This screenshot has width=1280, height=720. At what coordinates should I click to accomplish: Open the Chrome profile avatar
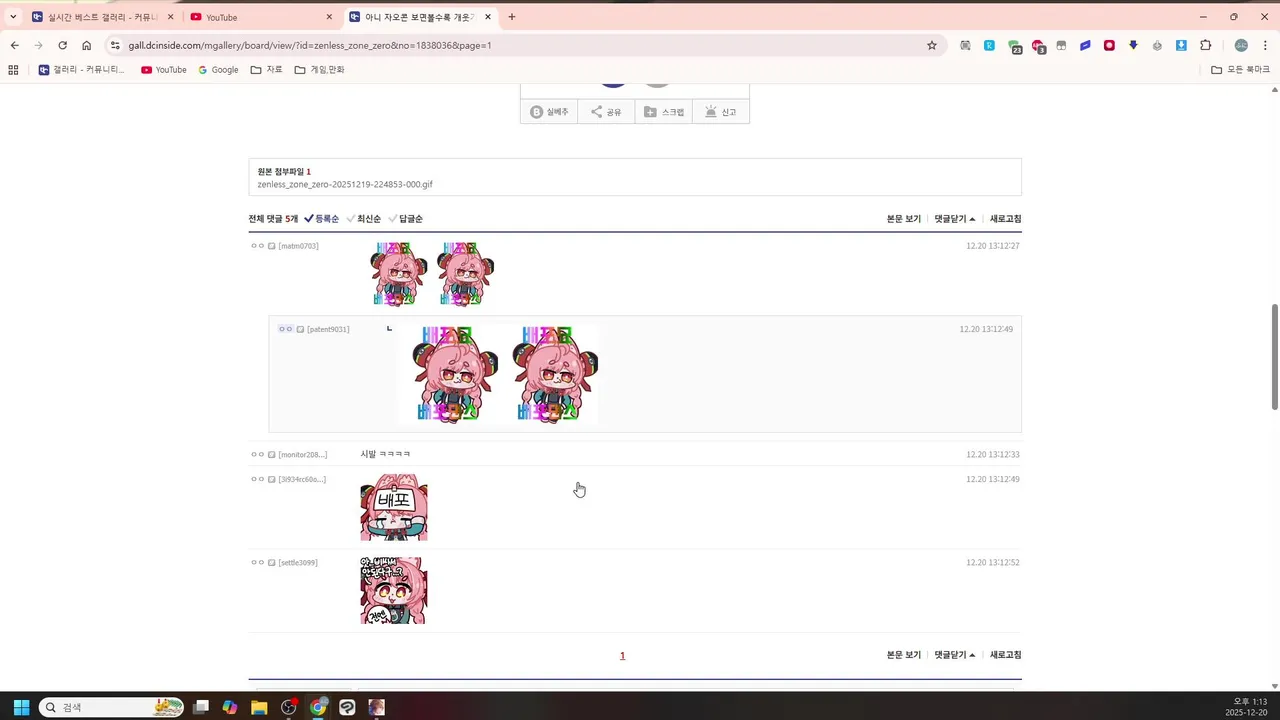[x=1241, y=45]
